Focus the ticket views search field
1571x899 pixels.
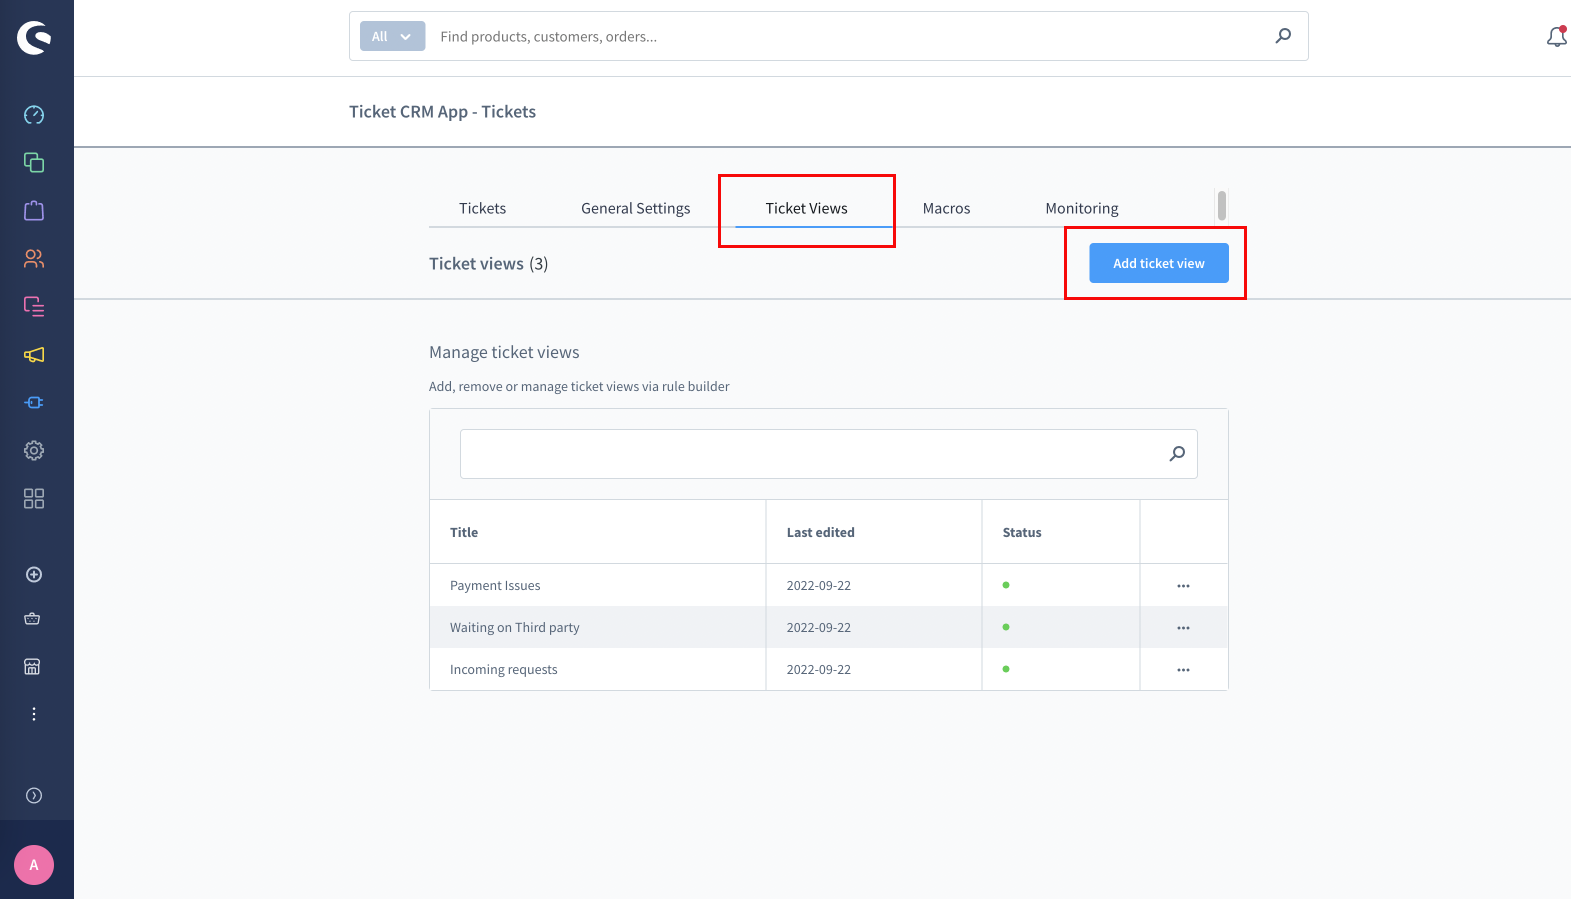(x=829, y=454)
